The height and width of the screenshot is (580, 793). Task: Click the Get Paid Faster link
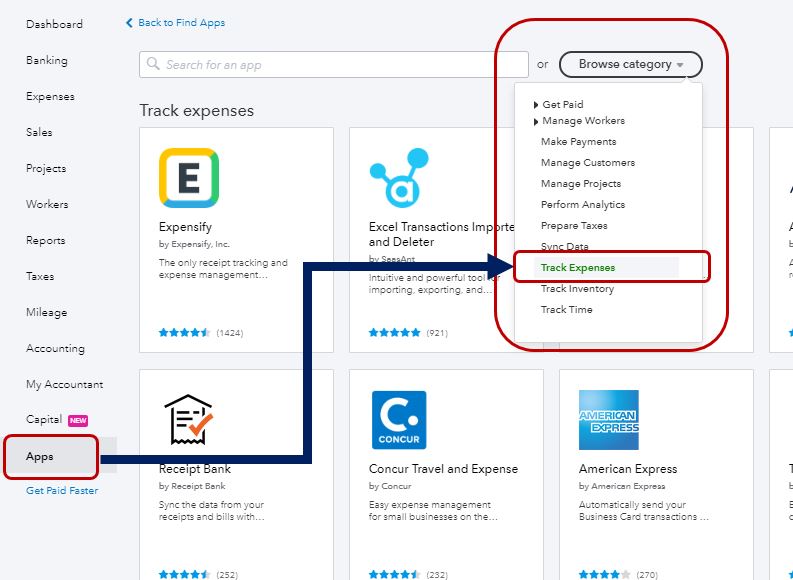tap(62, 490)
